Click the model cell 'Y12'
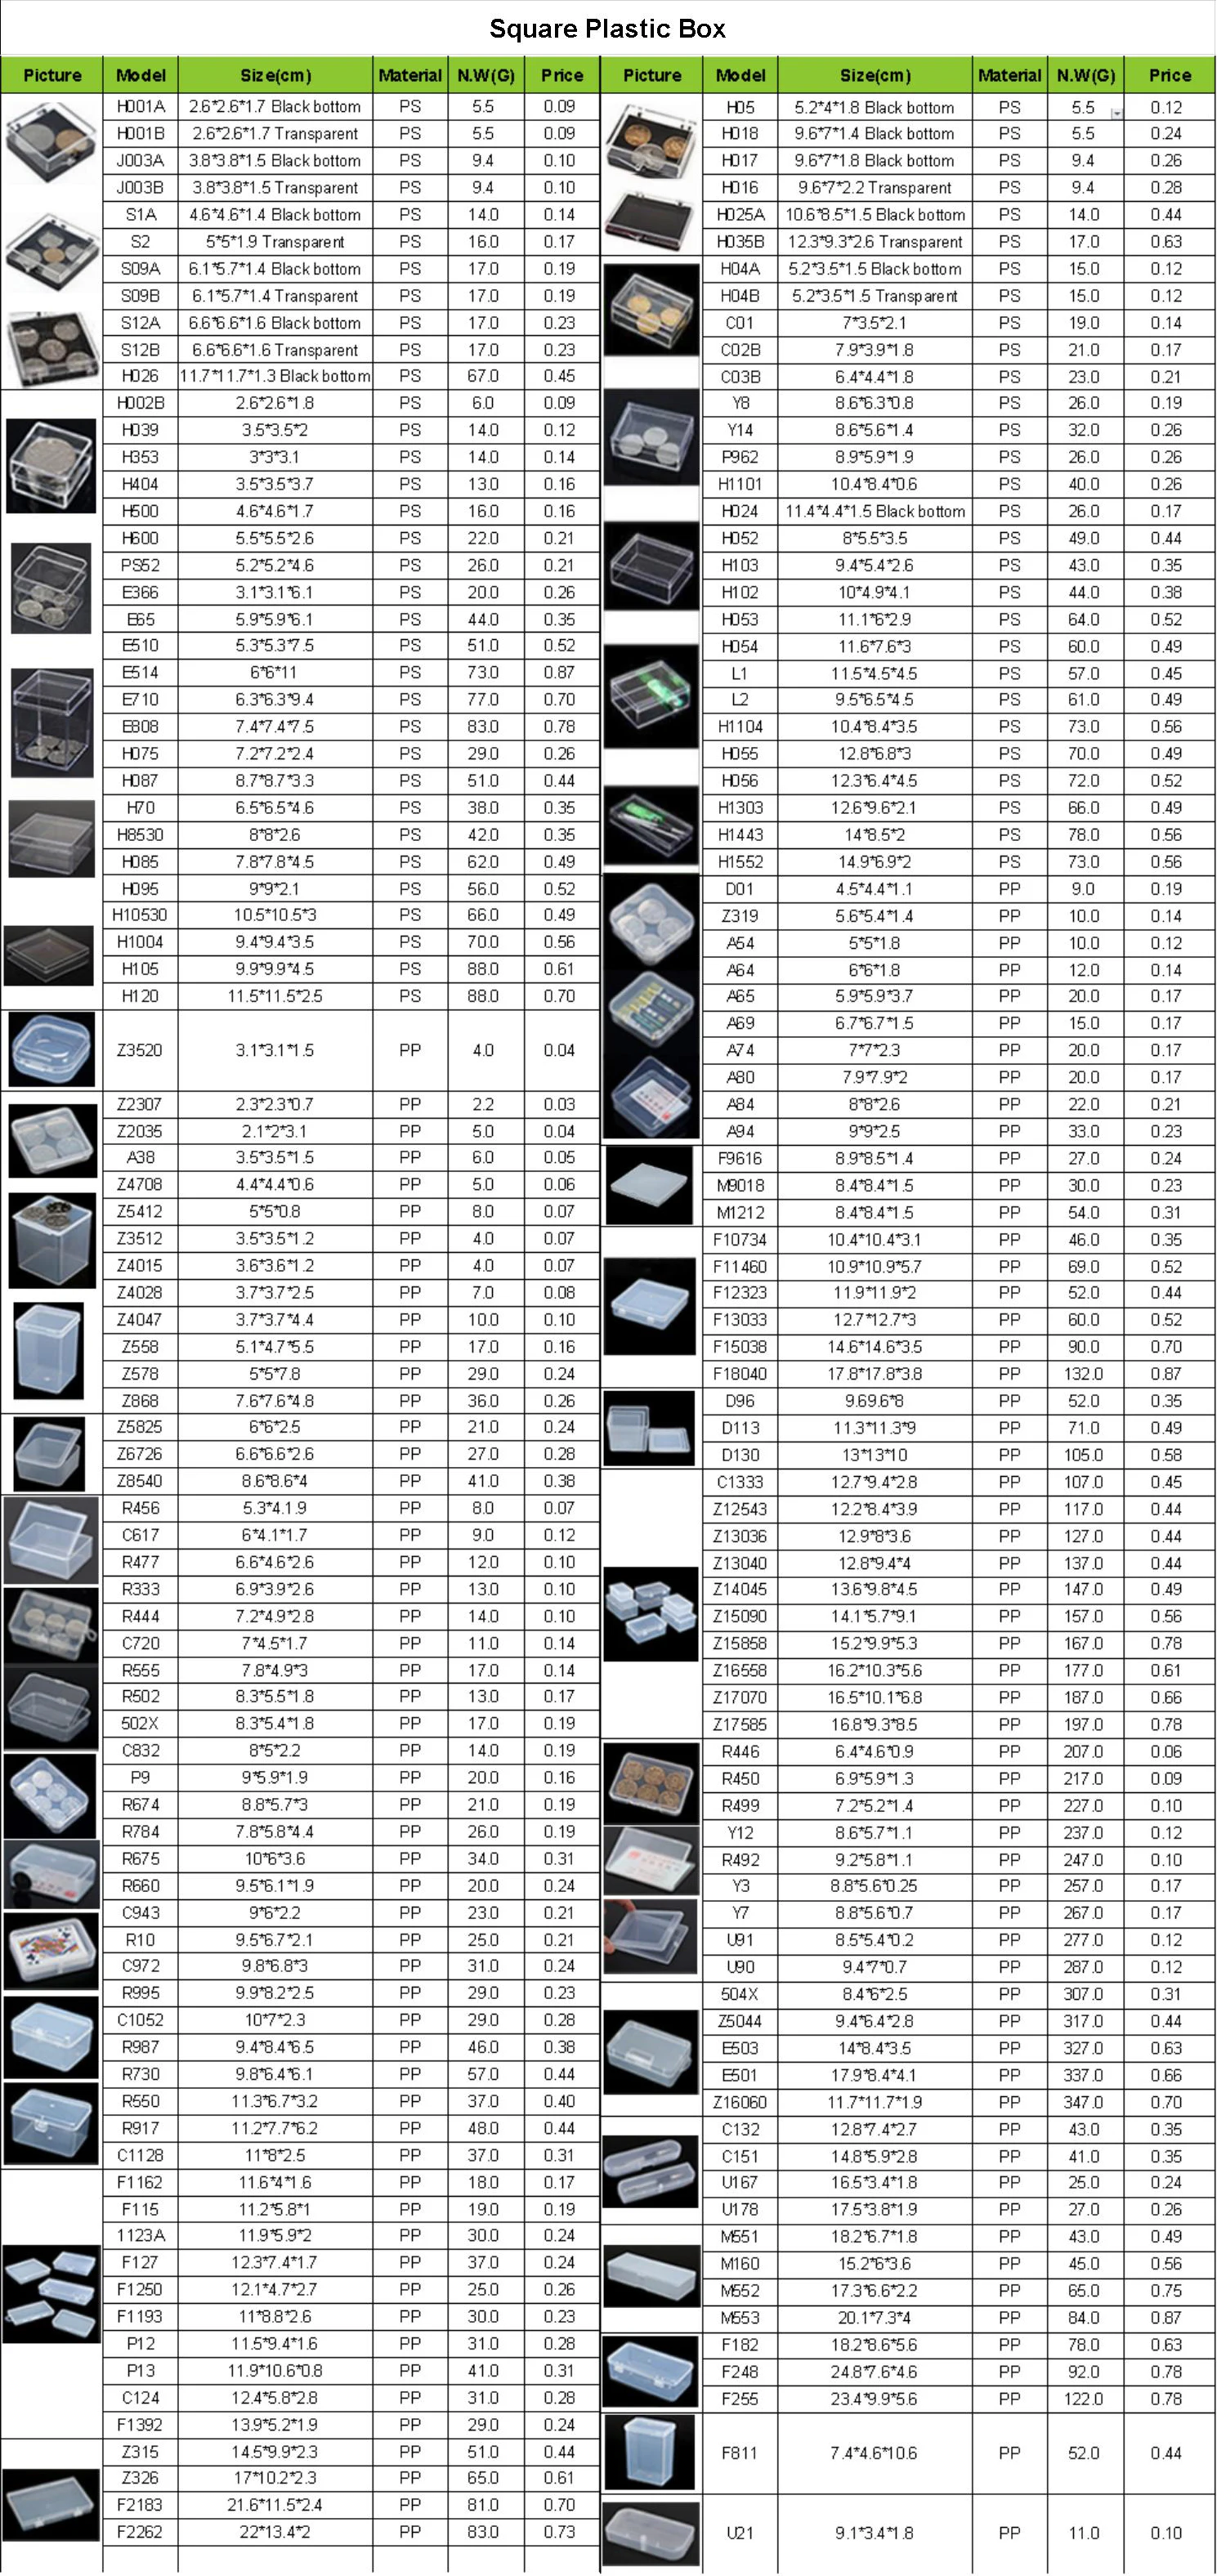The image size is (1217, 2576). [x=740, y=1833]
